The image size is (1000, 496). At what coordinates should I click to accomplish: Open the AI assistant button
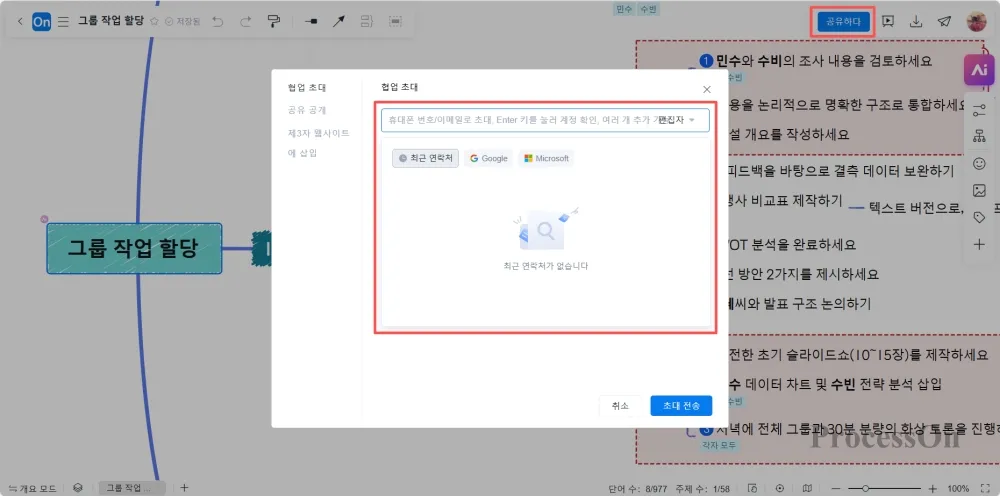point(978,70)
